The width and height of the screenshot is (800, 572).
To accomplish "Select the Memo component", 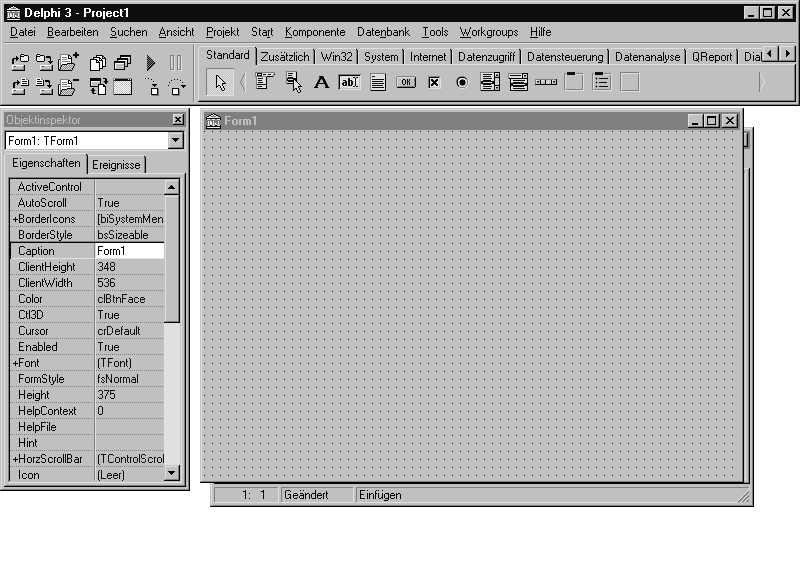I will pos(378,82).
